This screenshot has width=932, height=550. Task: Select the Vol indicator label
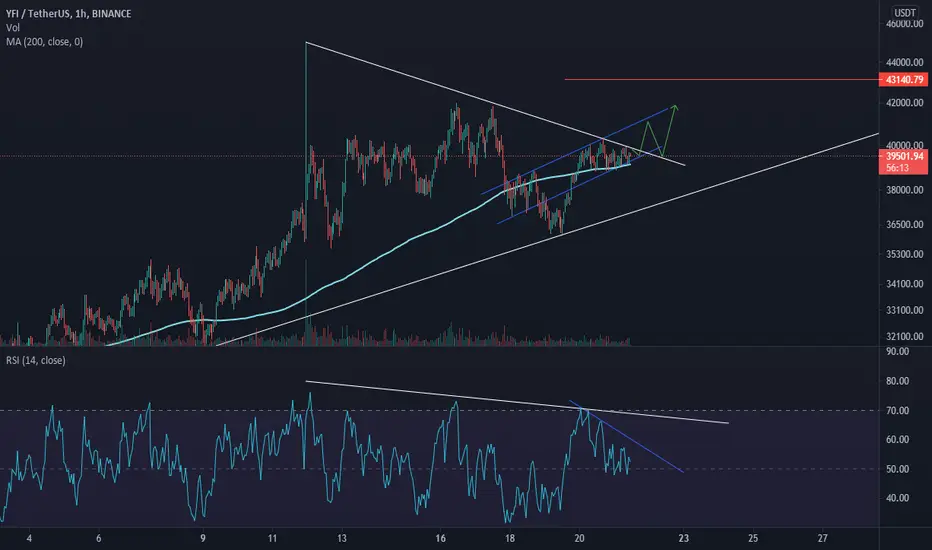tap(12, 27)
